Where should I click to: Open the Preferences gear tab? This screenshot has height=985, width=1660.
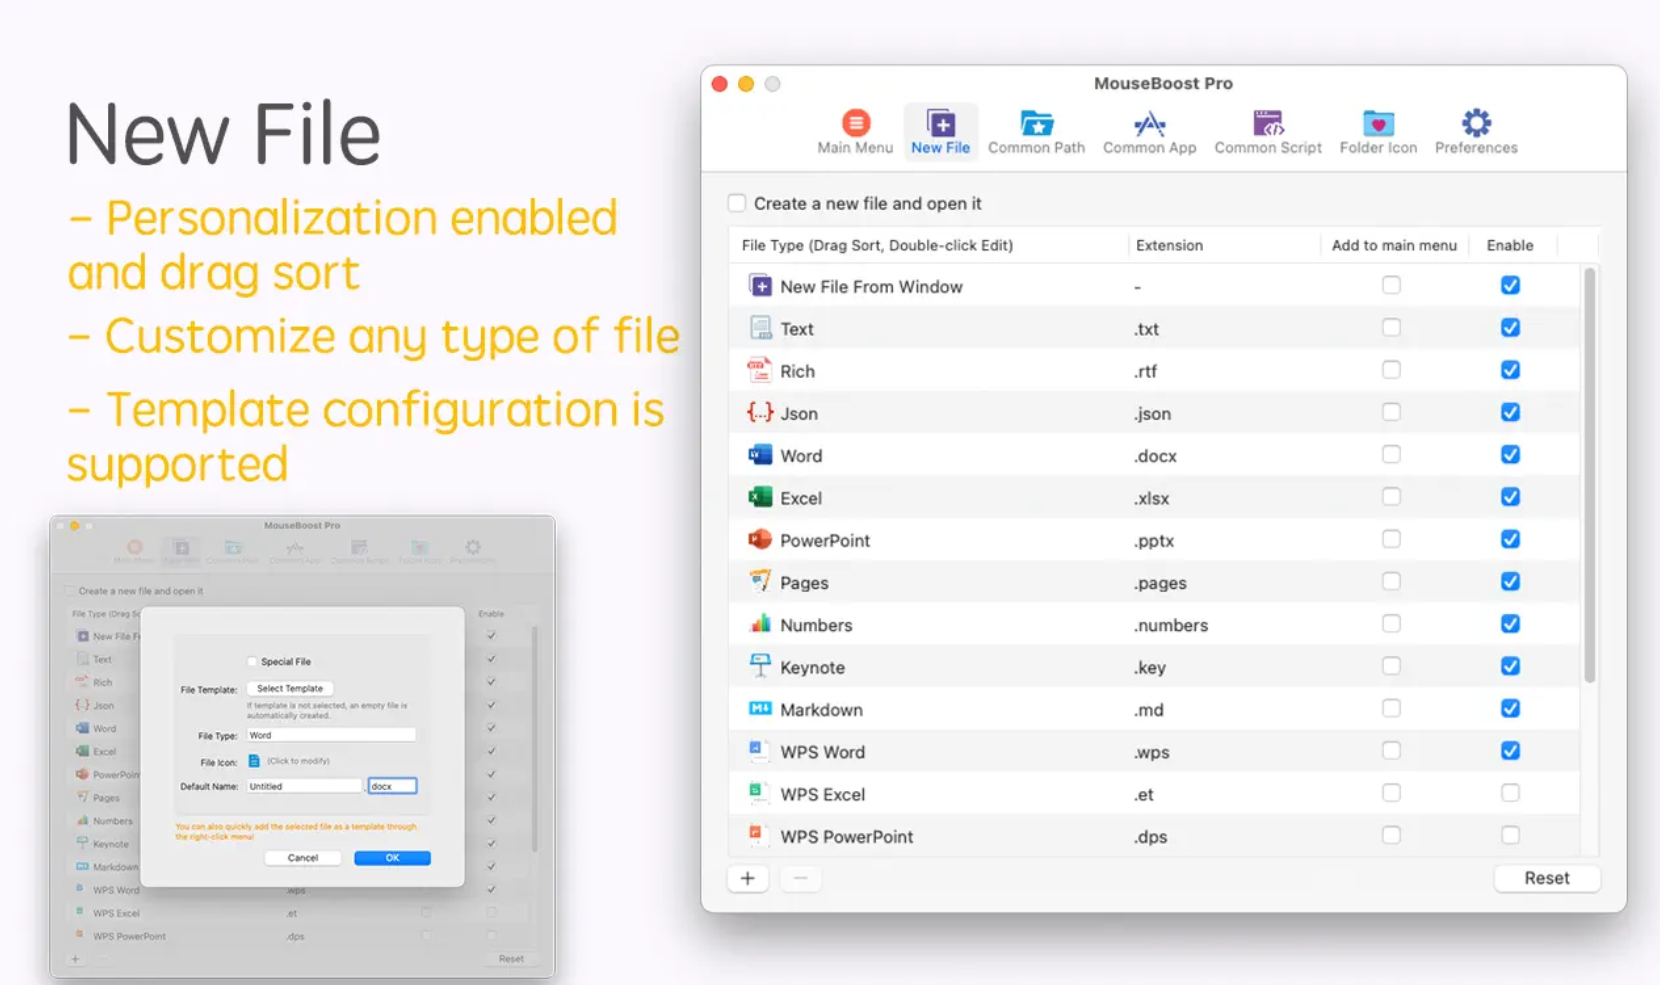(x=1476, y=132)
